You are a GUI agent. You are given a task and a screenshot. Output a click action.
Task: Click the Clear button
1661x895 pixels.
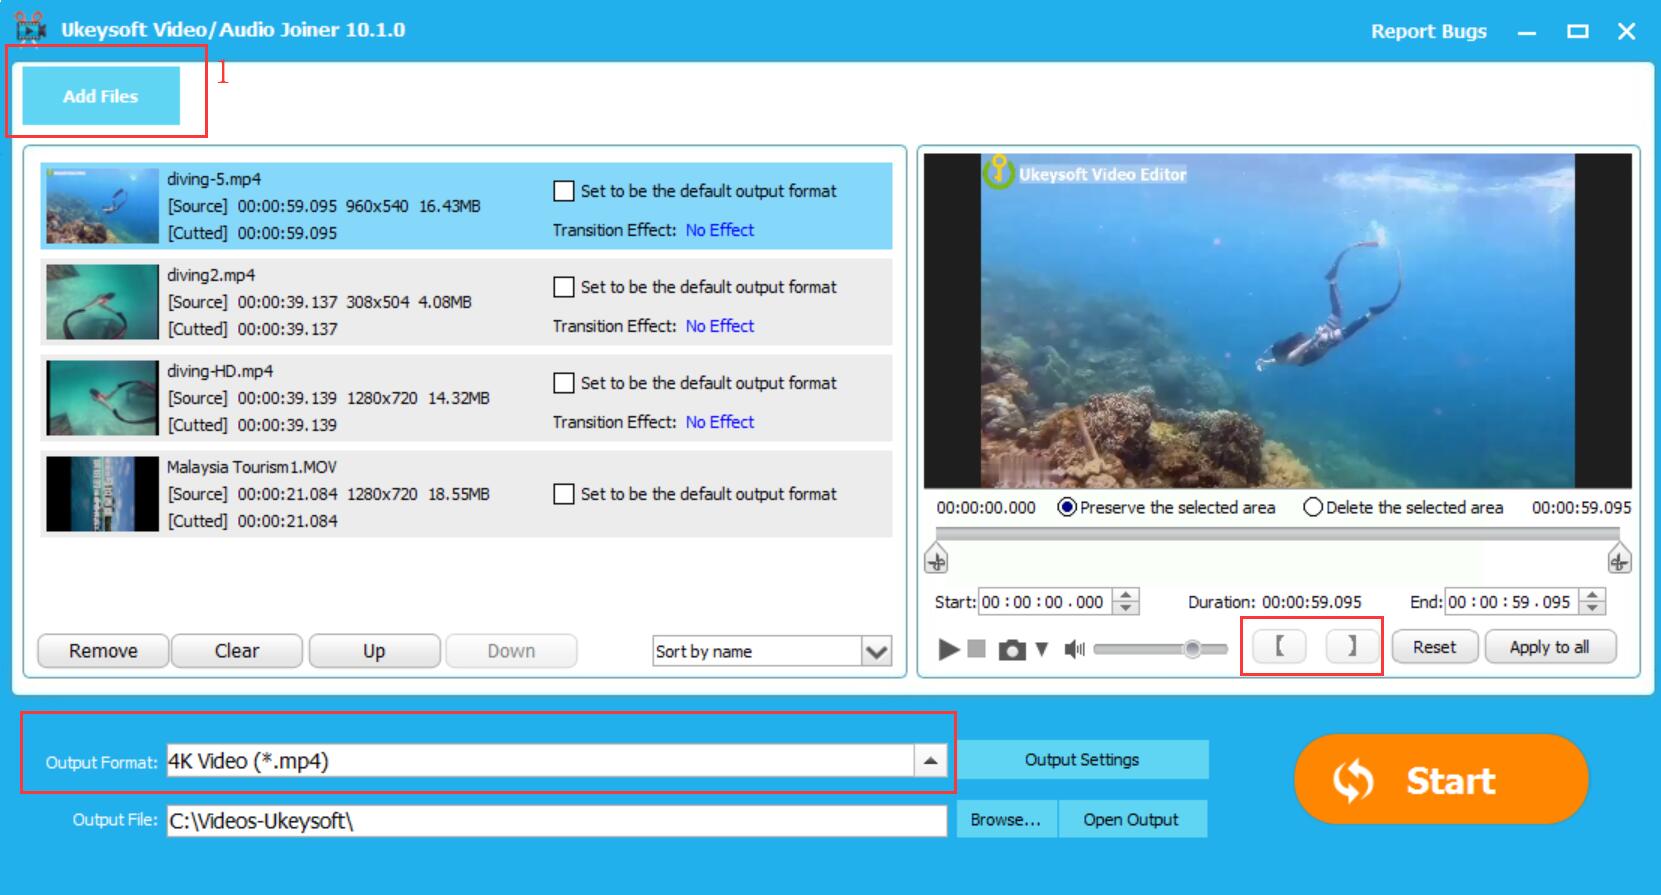pyautogui.click(x=237, y=651)
